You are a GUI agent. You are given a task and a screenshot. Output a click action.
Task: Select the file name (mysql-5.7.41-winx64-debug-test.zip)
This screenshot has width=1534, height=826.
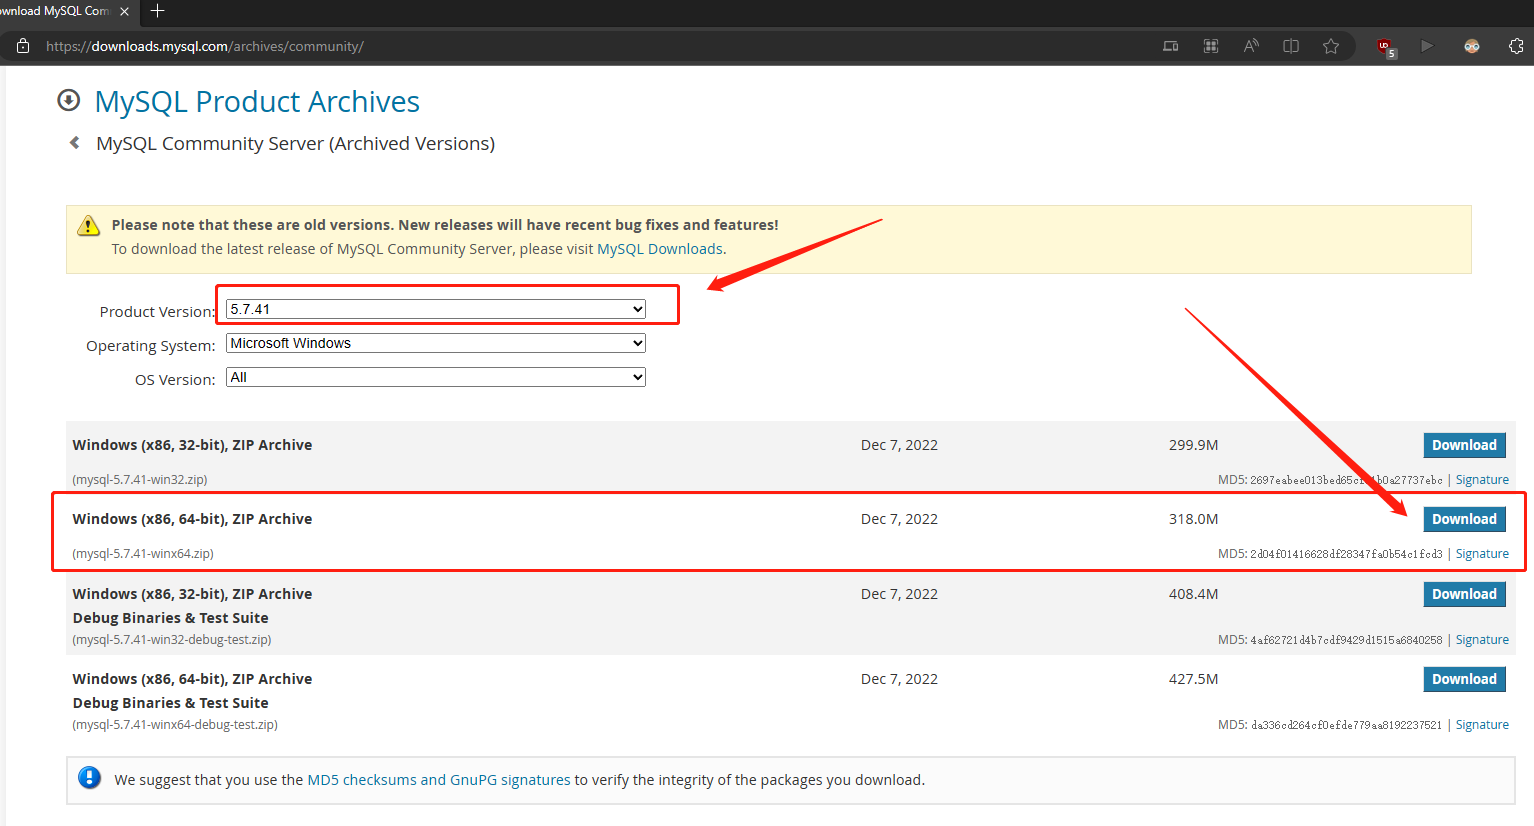[175, 725]
